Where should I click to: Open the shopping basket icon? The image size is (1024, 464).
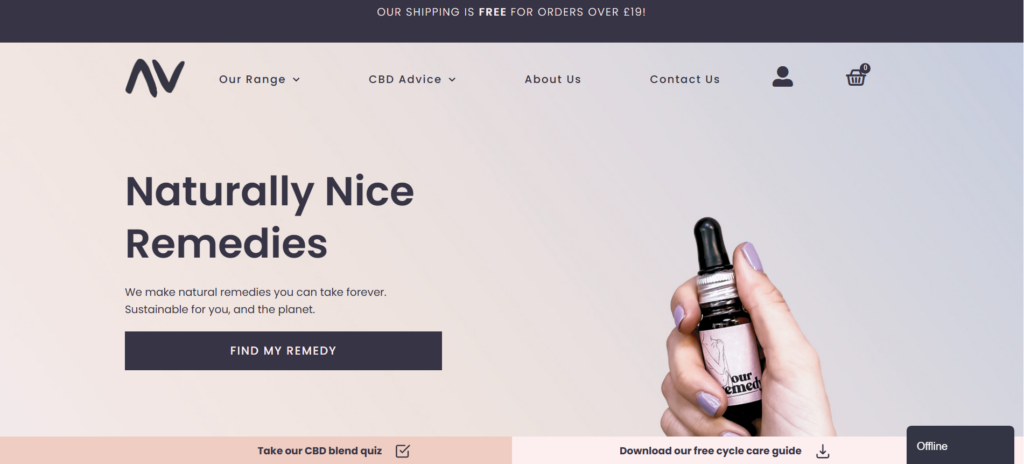coord(856,78)
